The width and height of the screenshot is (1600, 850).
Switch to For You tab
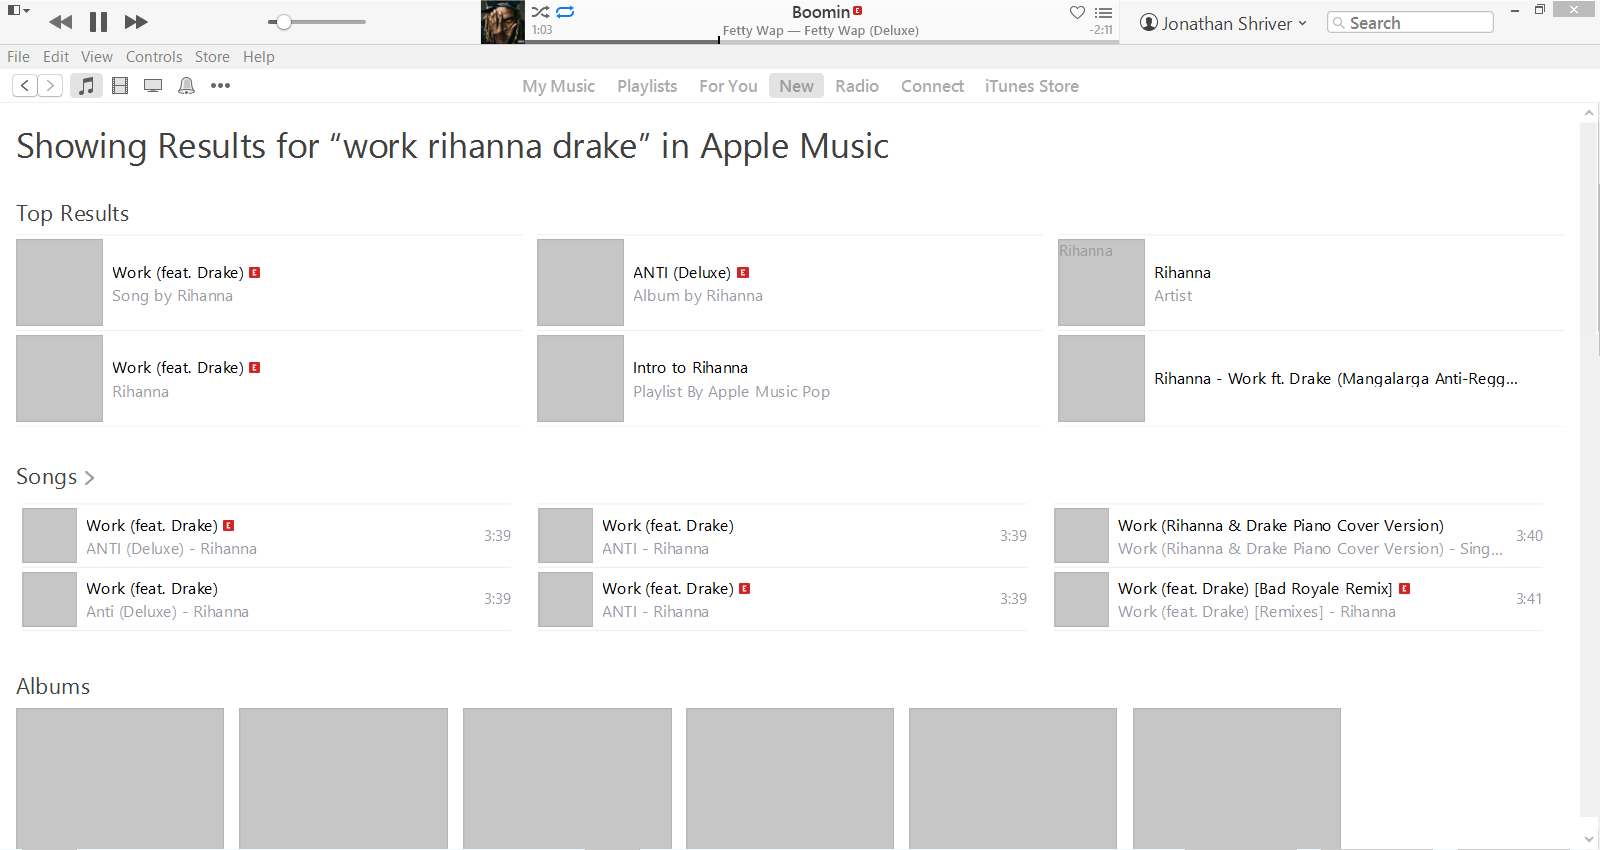point(728,86)
